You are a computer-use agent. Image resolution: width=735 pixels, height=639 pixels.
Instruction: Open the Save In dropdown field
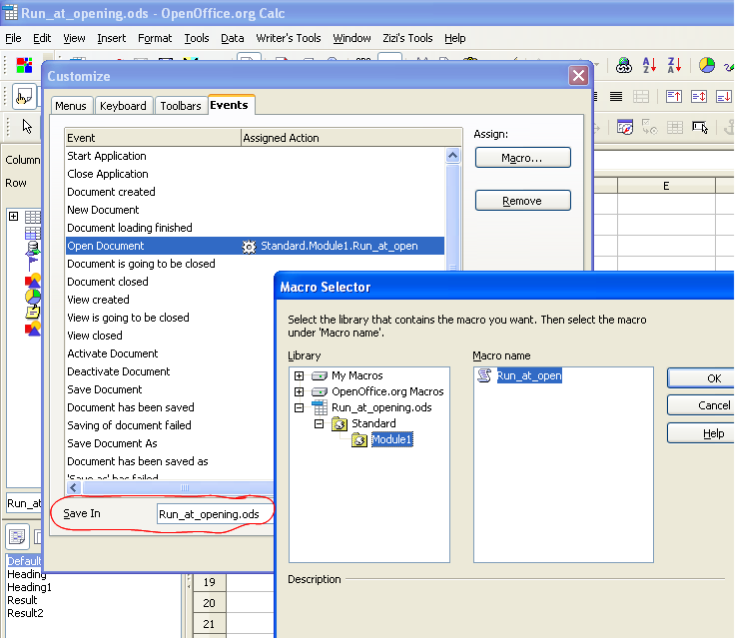click(215, 514)
